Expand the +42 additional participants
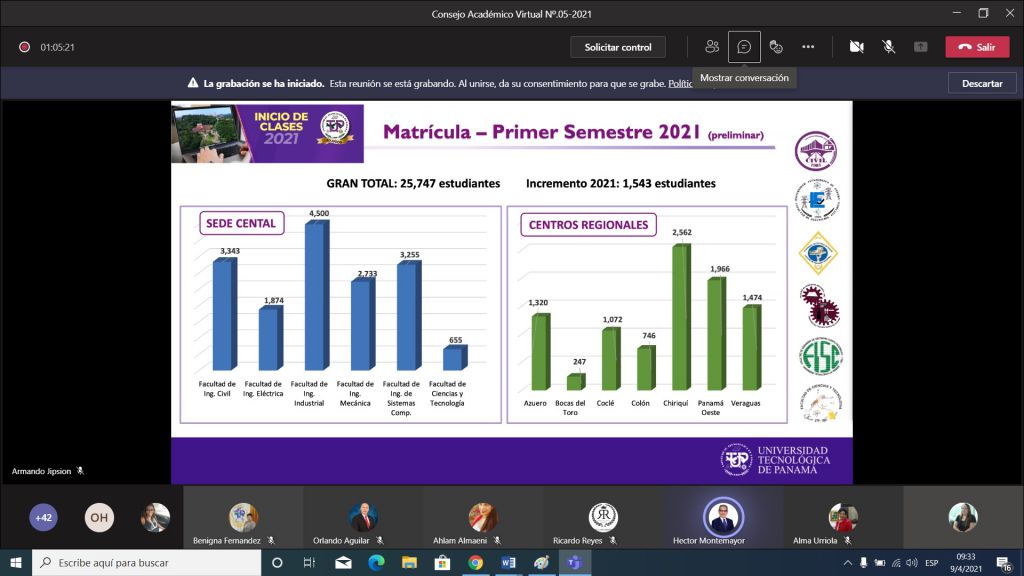This screenshot has width=1024, height=576. 43,517
